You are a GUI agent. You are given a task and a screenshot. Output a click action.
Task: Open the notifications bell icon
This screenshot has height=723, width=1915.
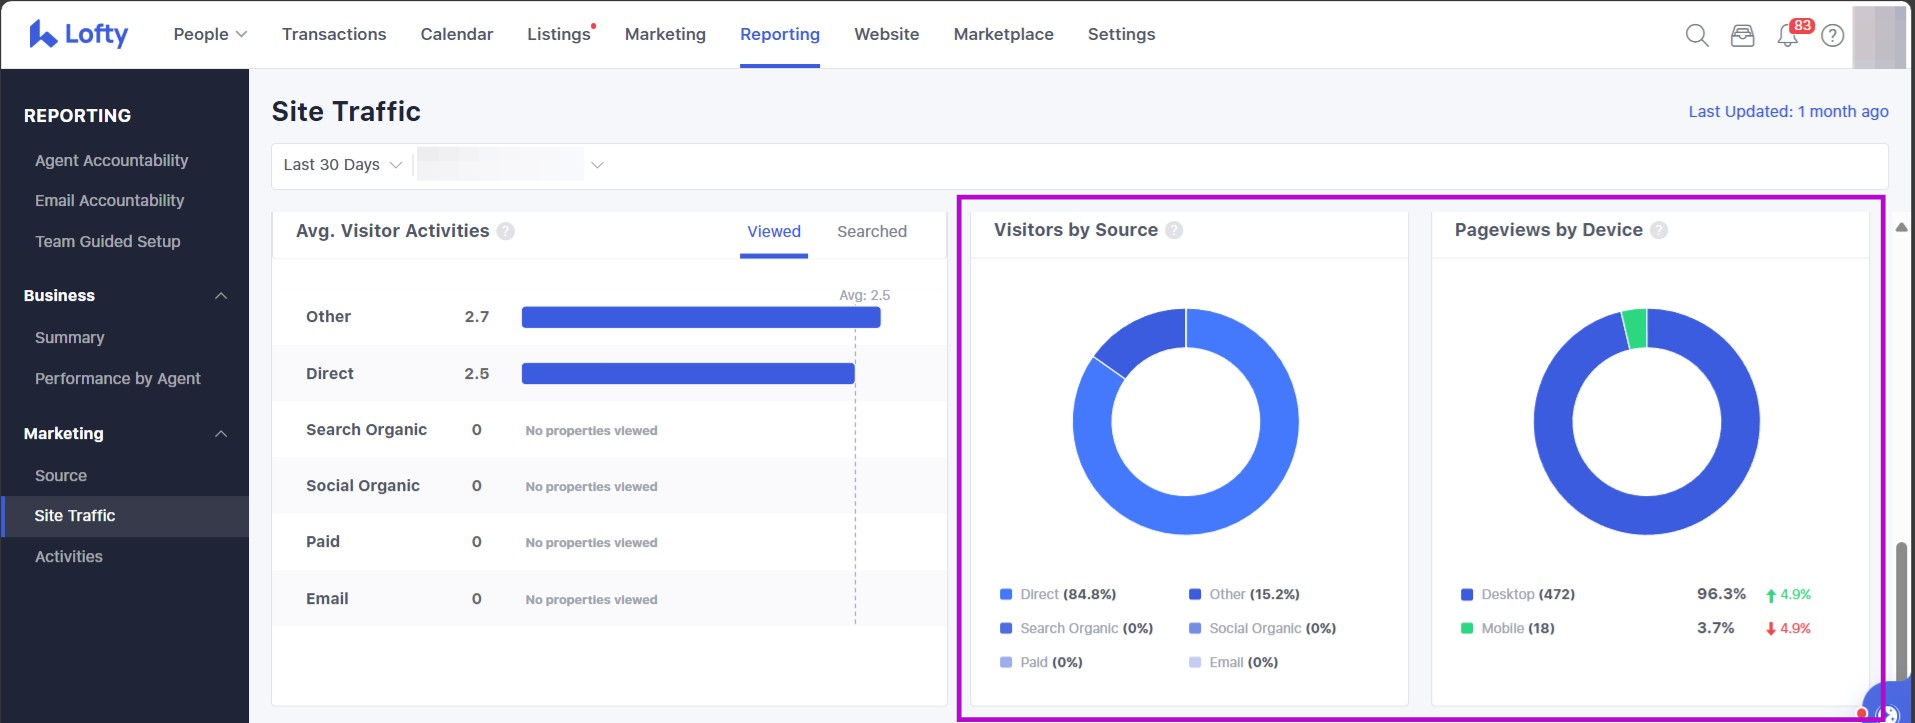1787,36
